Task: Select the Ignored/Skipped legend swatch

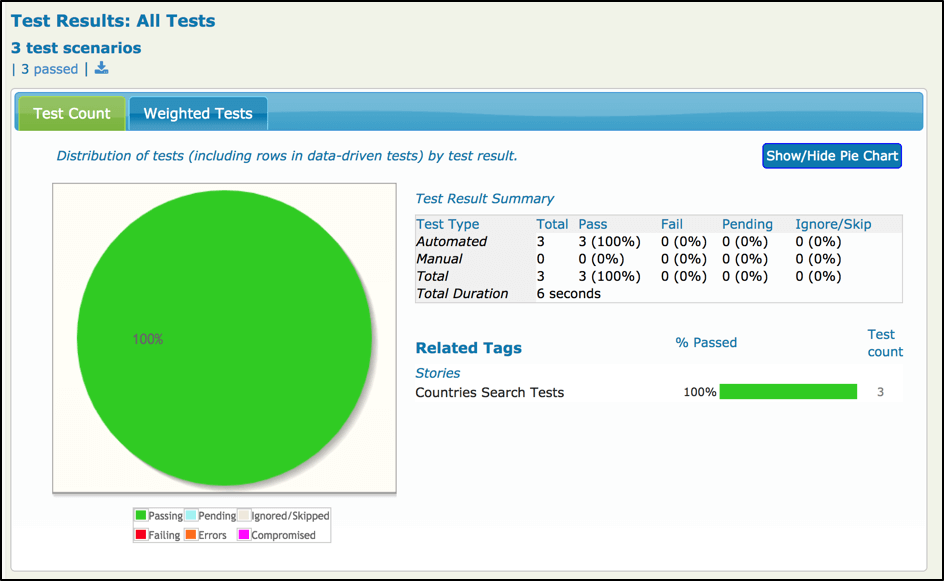Action: tap(245, 515)
